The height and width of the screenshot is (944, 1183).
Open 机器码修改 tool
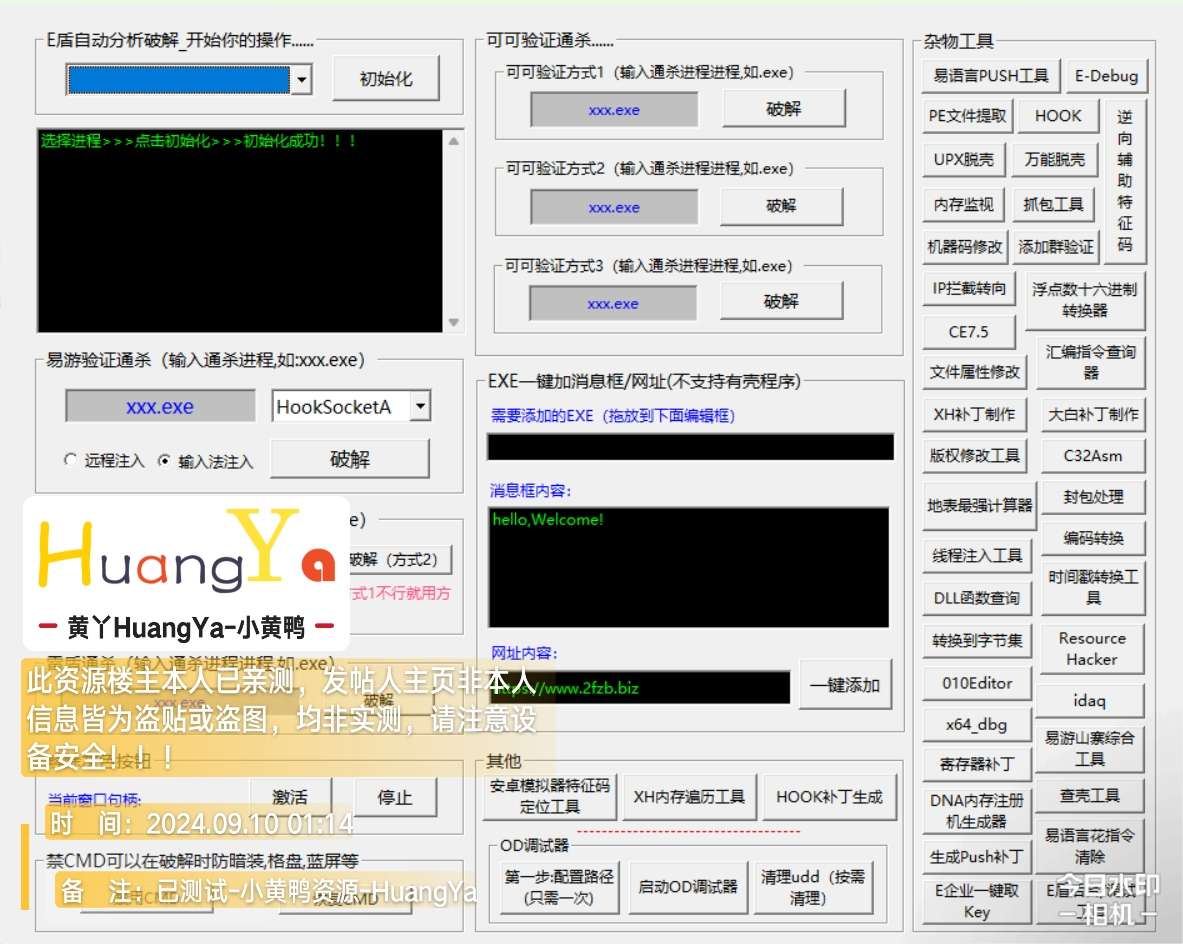965,247
